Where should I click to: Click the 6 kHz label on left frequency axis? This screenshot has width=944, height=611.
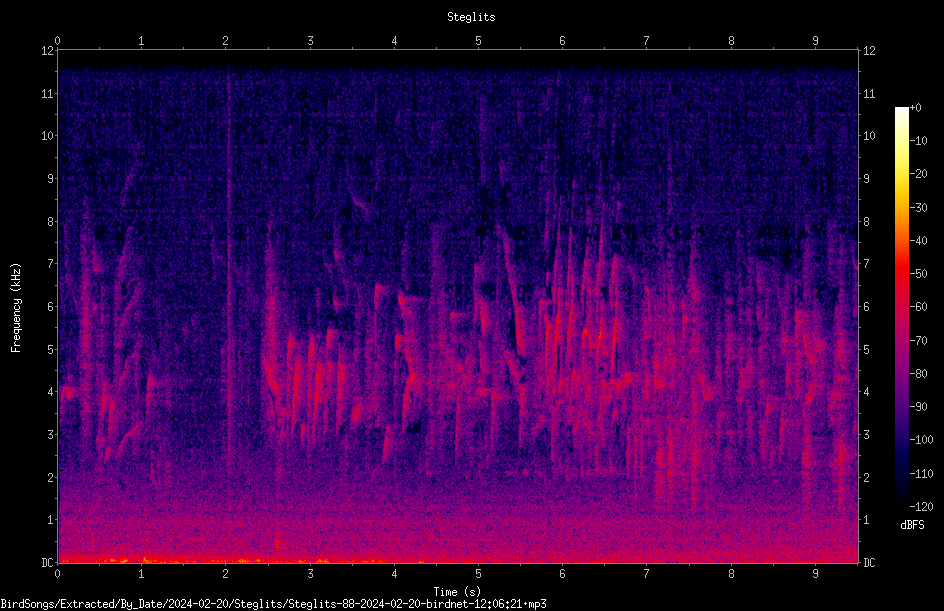(51, 306)
